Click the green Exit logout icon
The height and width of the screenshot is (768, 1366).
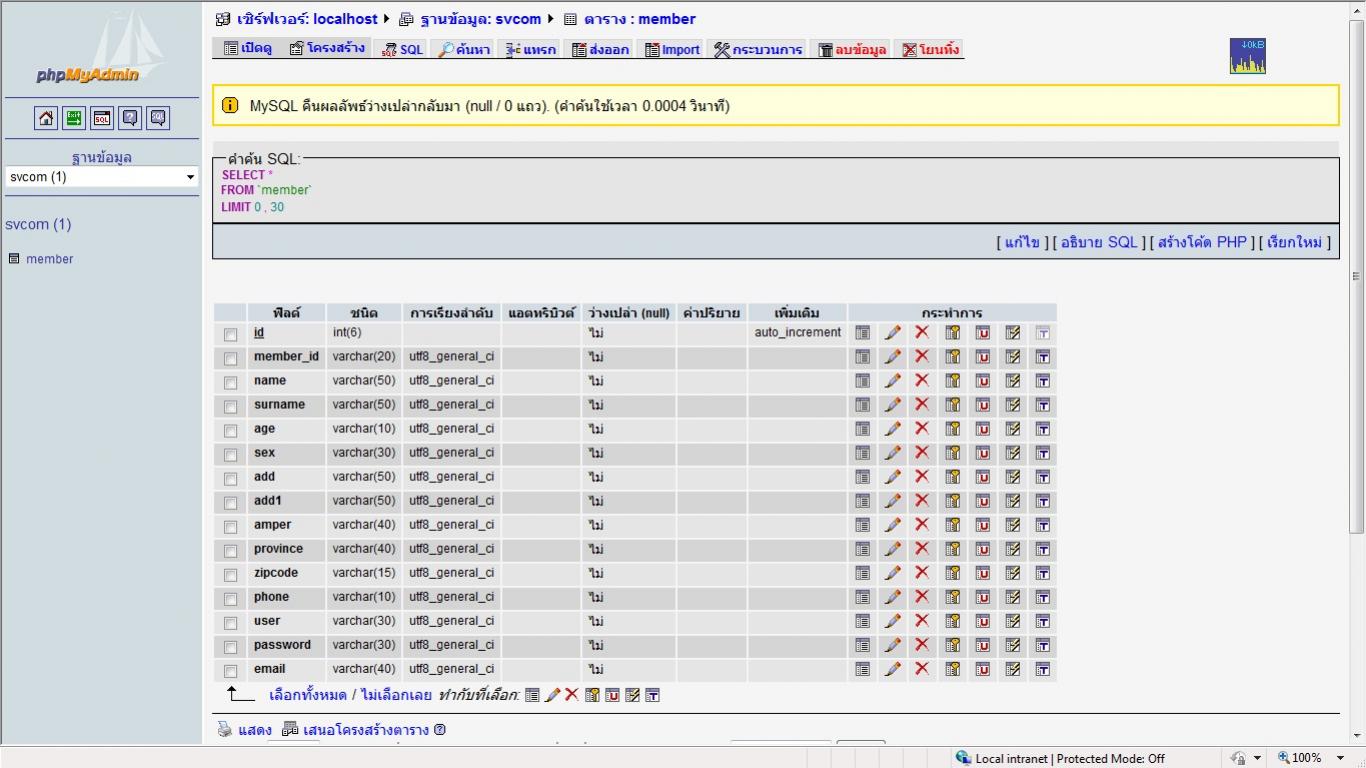[74, 118]
